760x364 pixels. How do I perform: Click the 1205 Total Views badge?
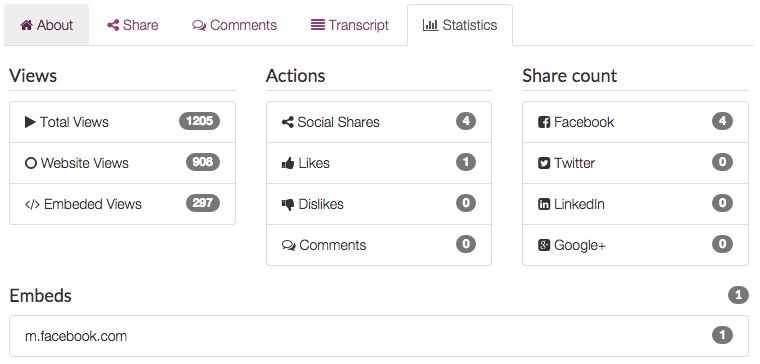tap(199, 121)
